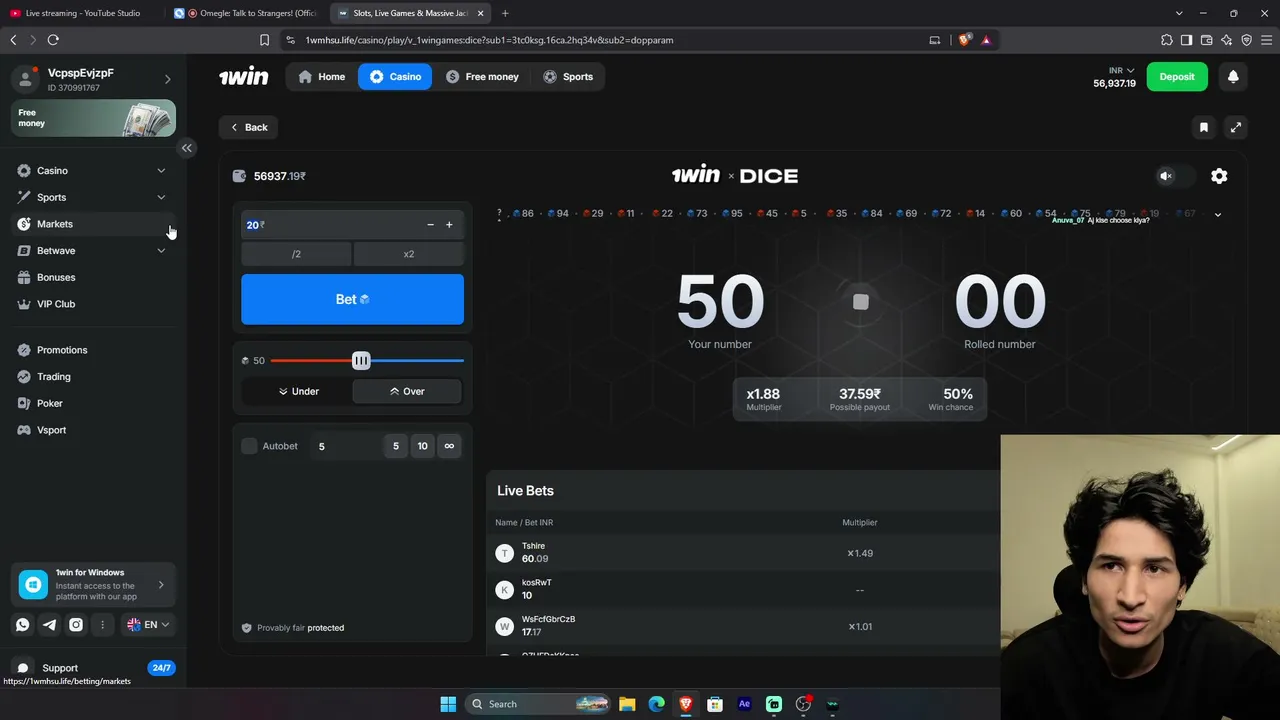The width and height of the screenshot is (1280, 720).
Task: Open 1win for Windows app banner
Action: (94, 585)
